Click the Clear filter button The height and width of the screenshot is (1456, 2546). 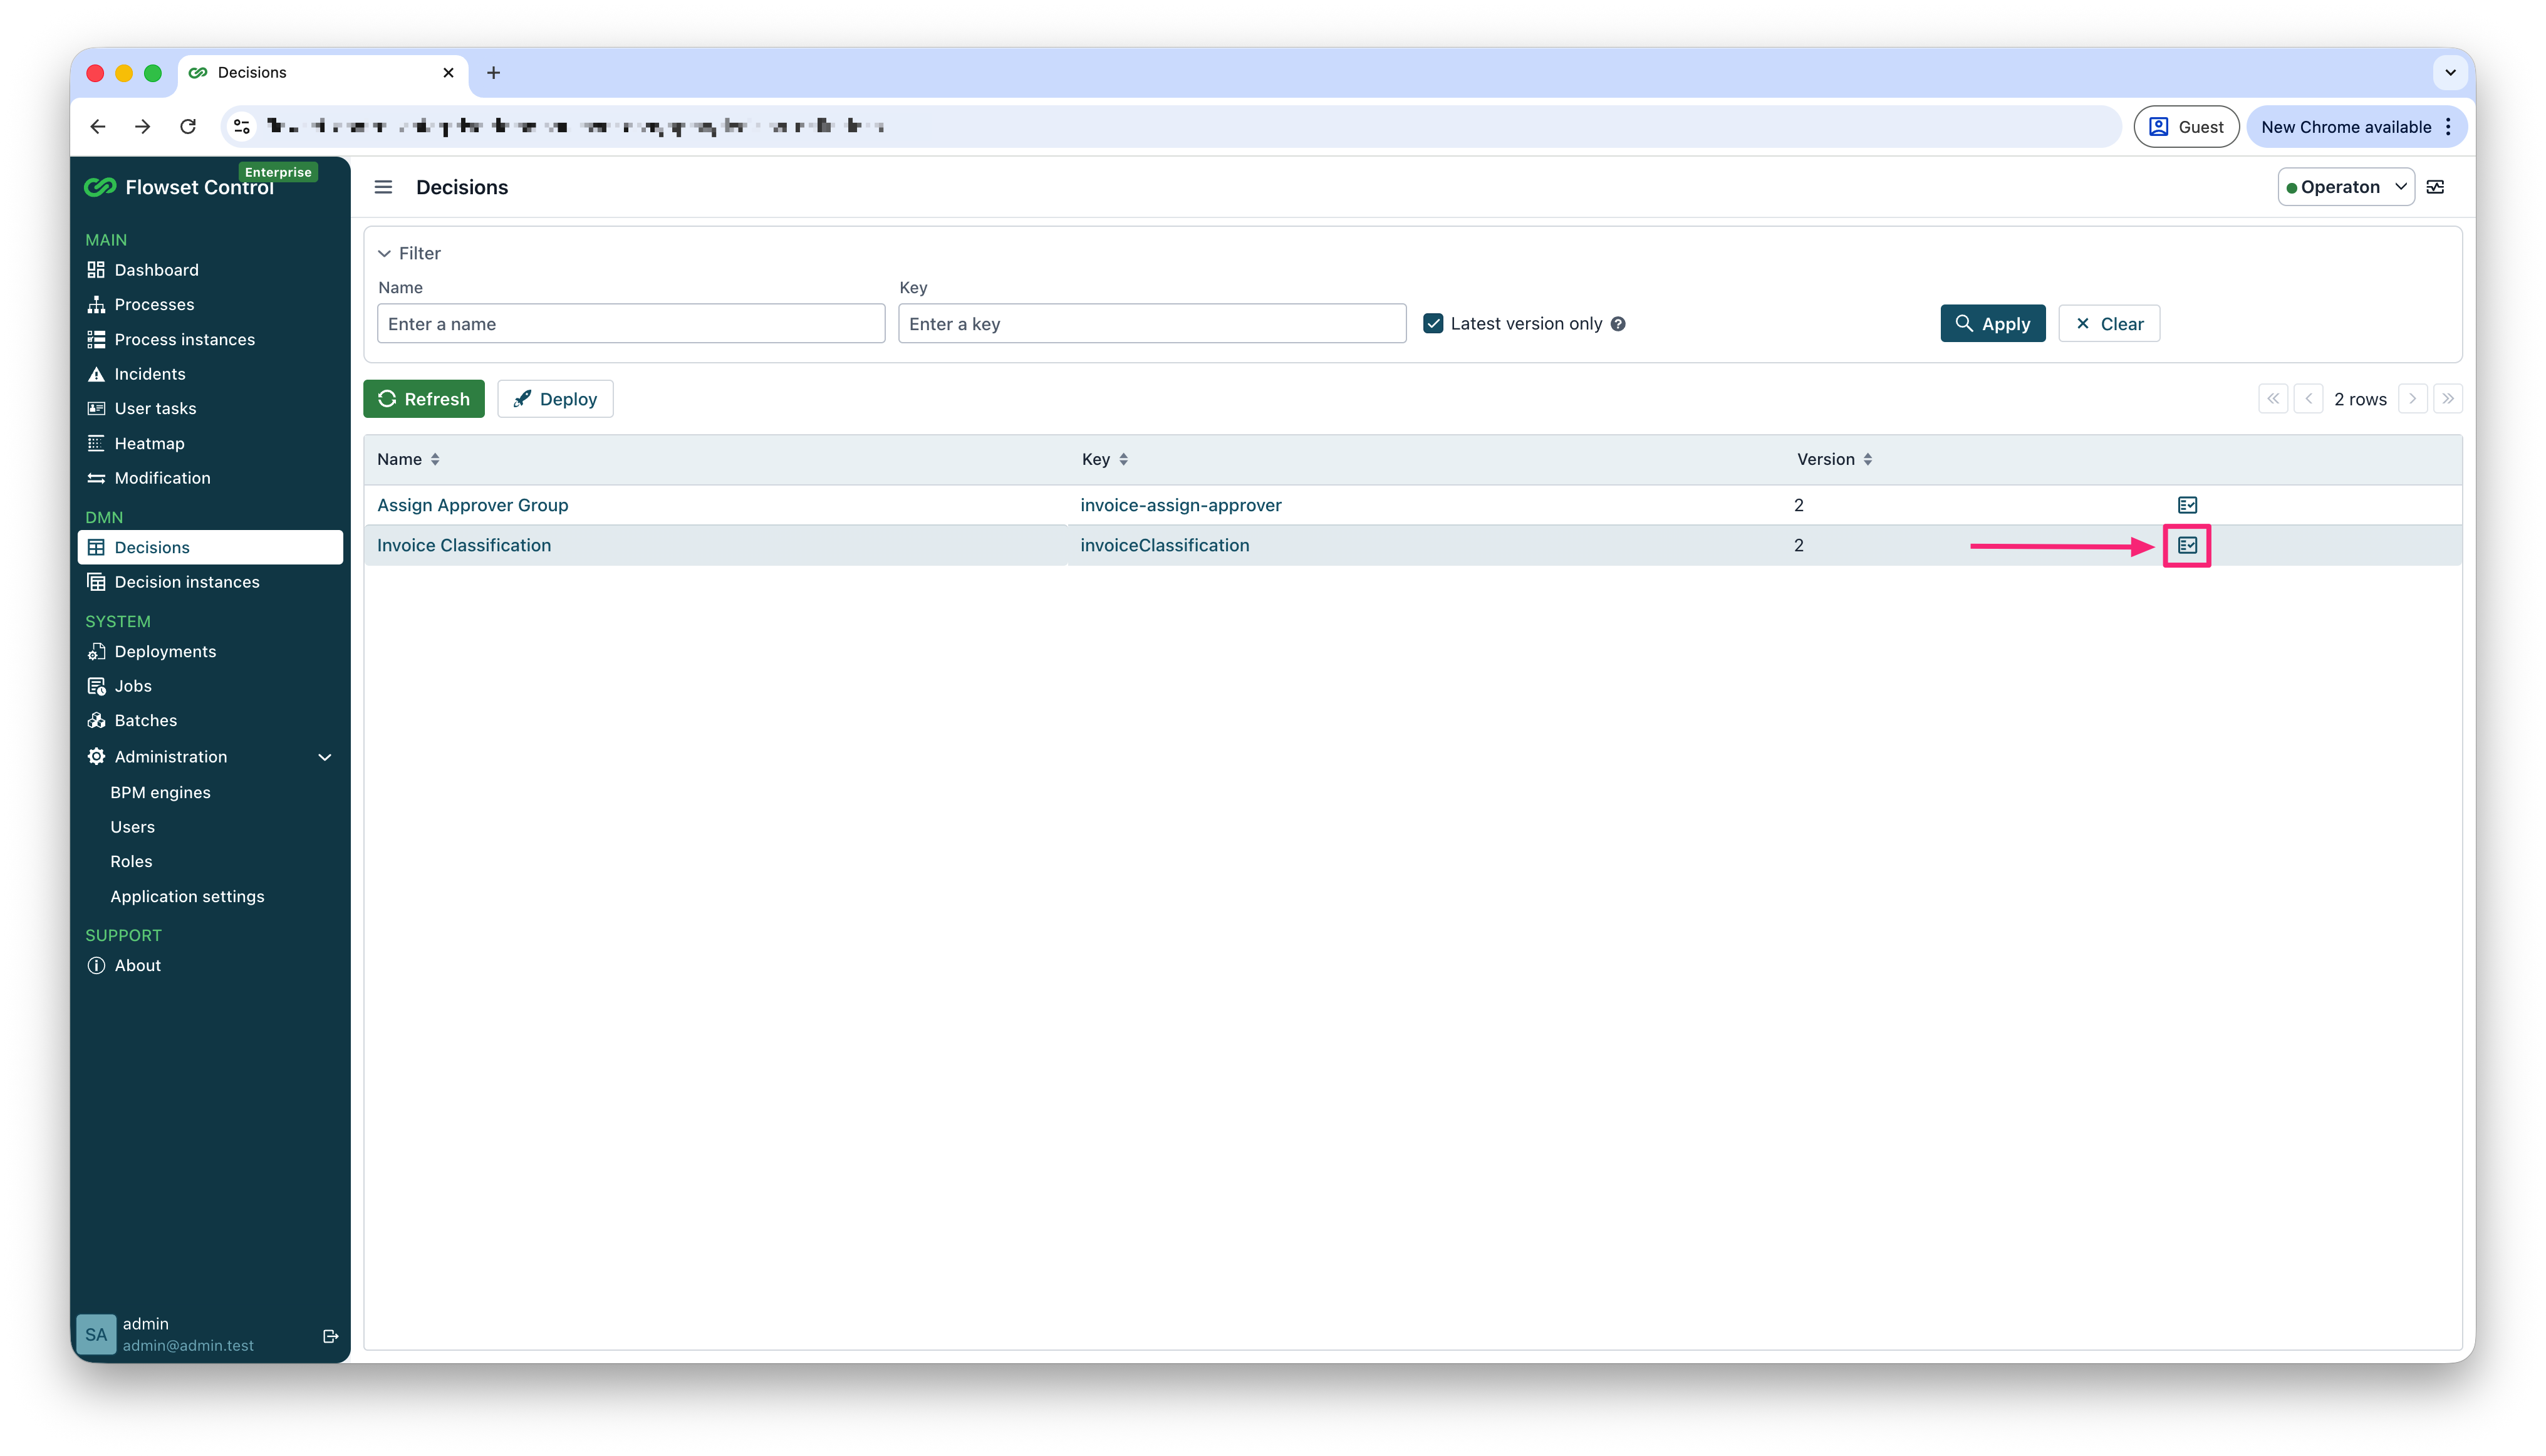(x=2108, y=324)
